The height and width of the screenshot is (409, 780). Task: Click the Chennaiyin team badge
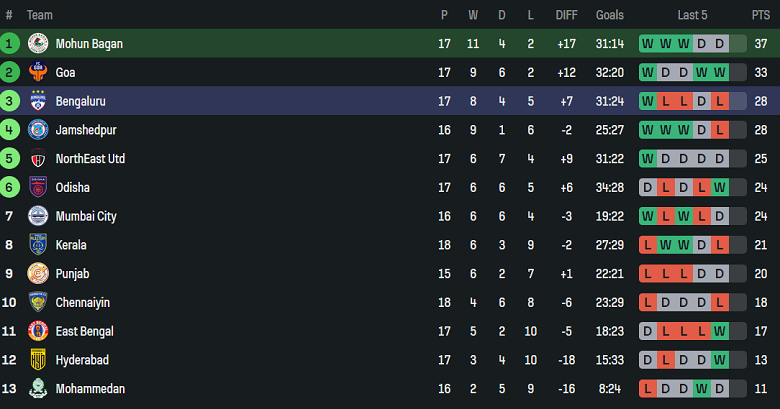[38, 302]
